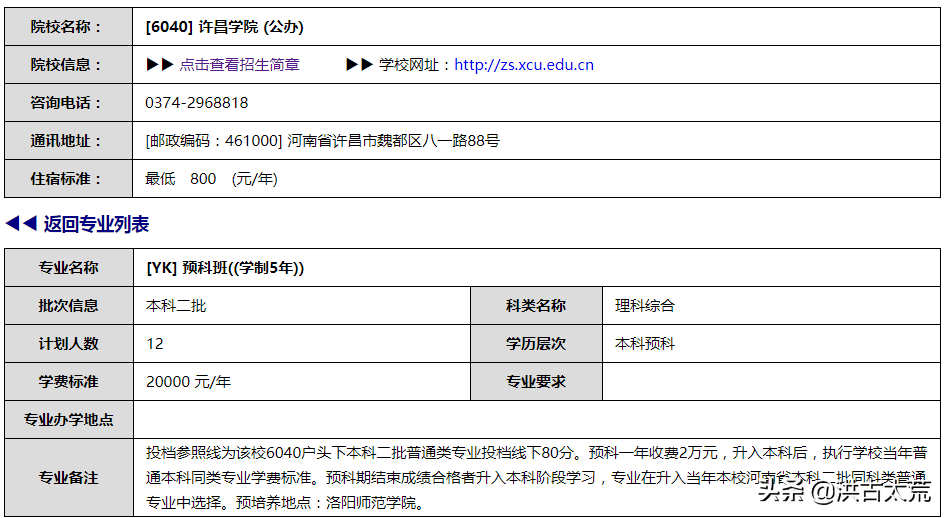Click the 住宿标准 header cell
The height and width of the screenshot is (518, 946).
click(68, 178)
